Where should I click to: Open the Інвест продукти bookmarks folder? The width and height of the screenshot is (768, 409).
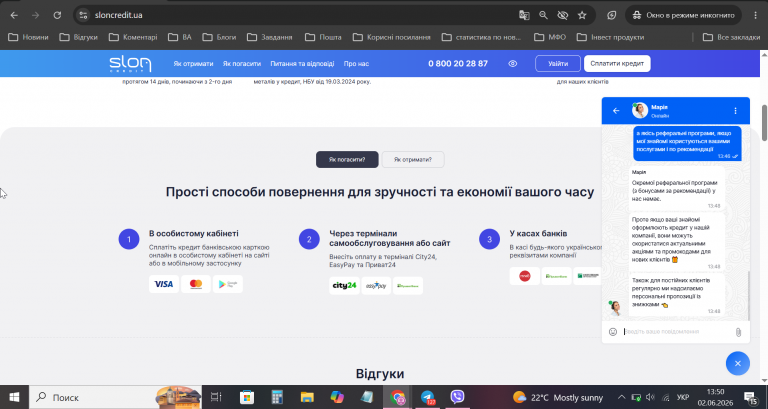610,37
